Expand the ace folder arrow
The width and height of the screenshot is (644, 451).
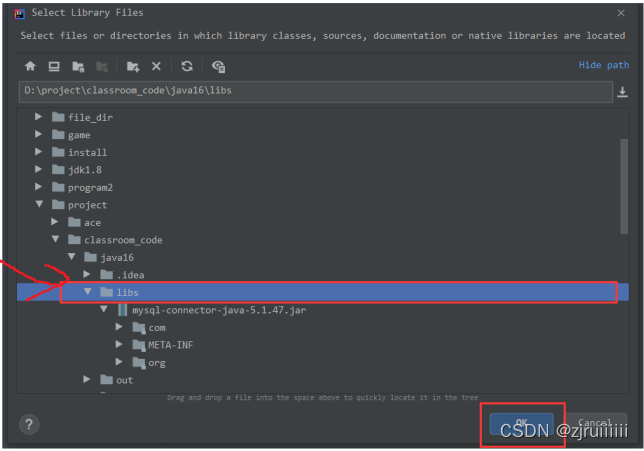[x=54, y=222]
